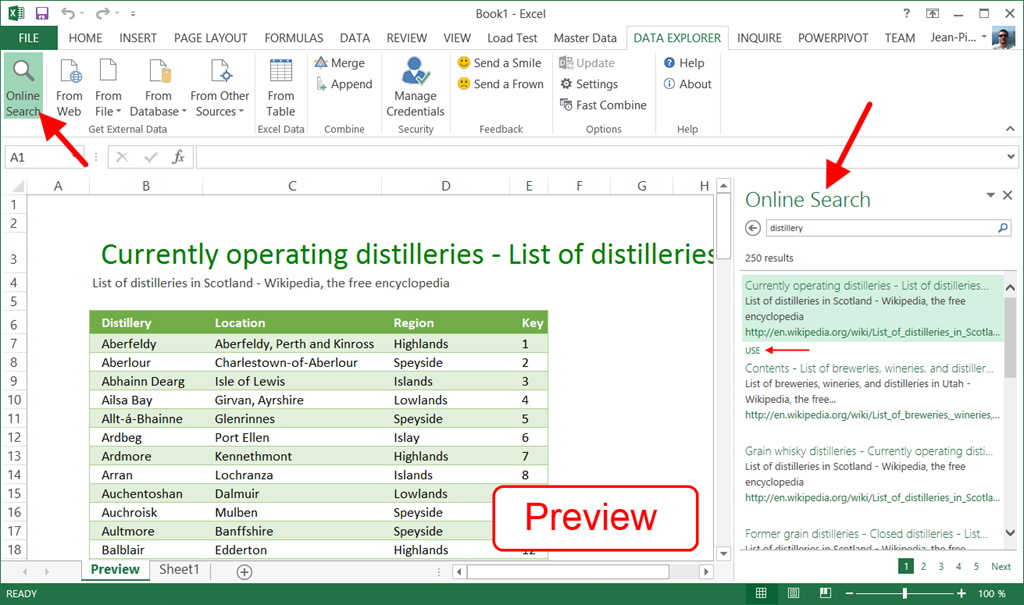The width and height of the screenshot is (1024, 605).
Task: Open the From Other Sources dropdown
Action: coord(220,104)
